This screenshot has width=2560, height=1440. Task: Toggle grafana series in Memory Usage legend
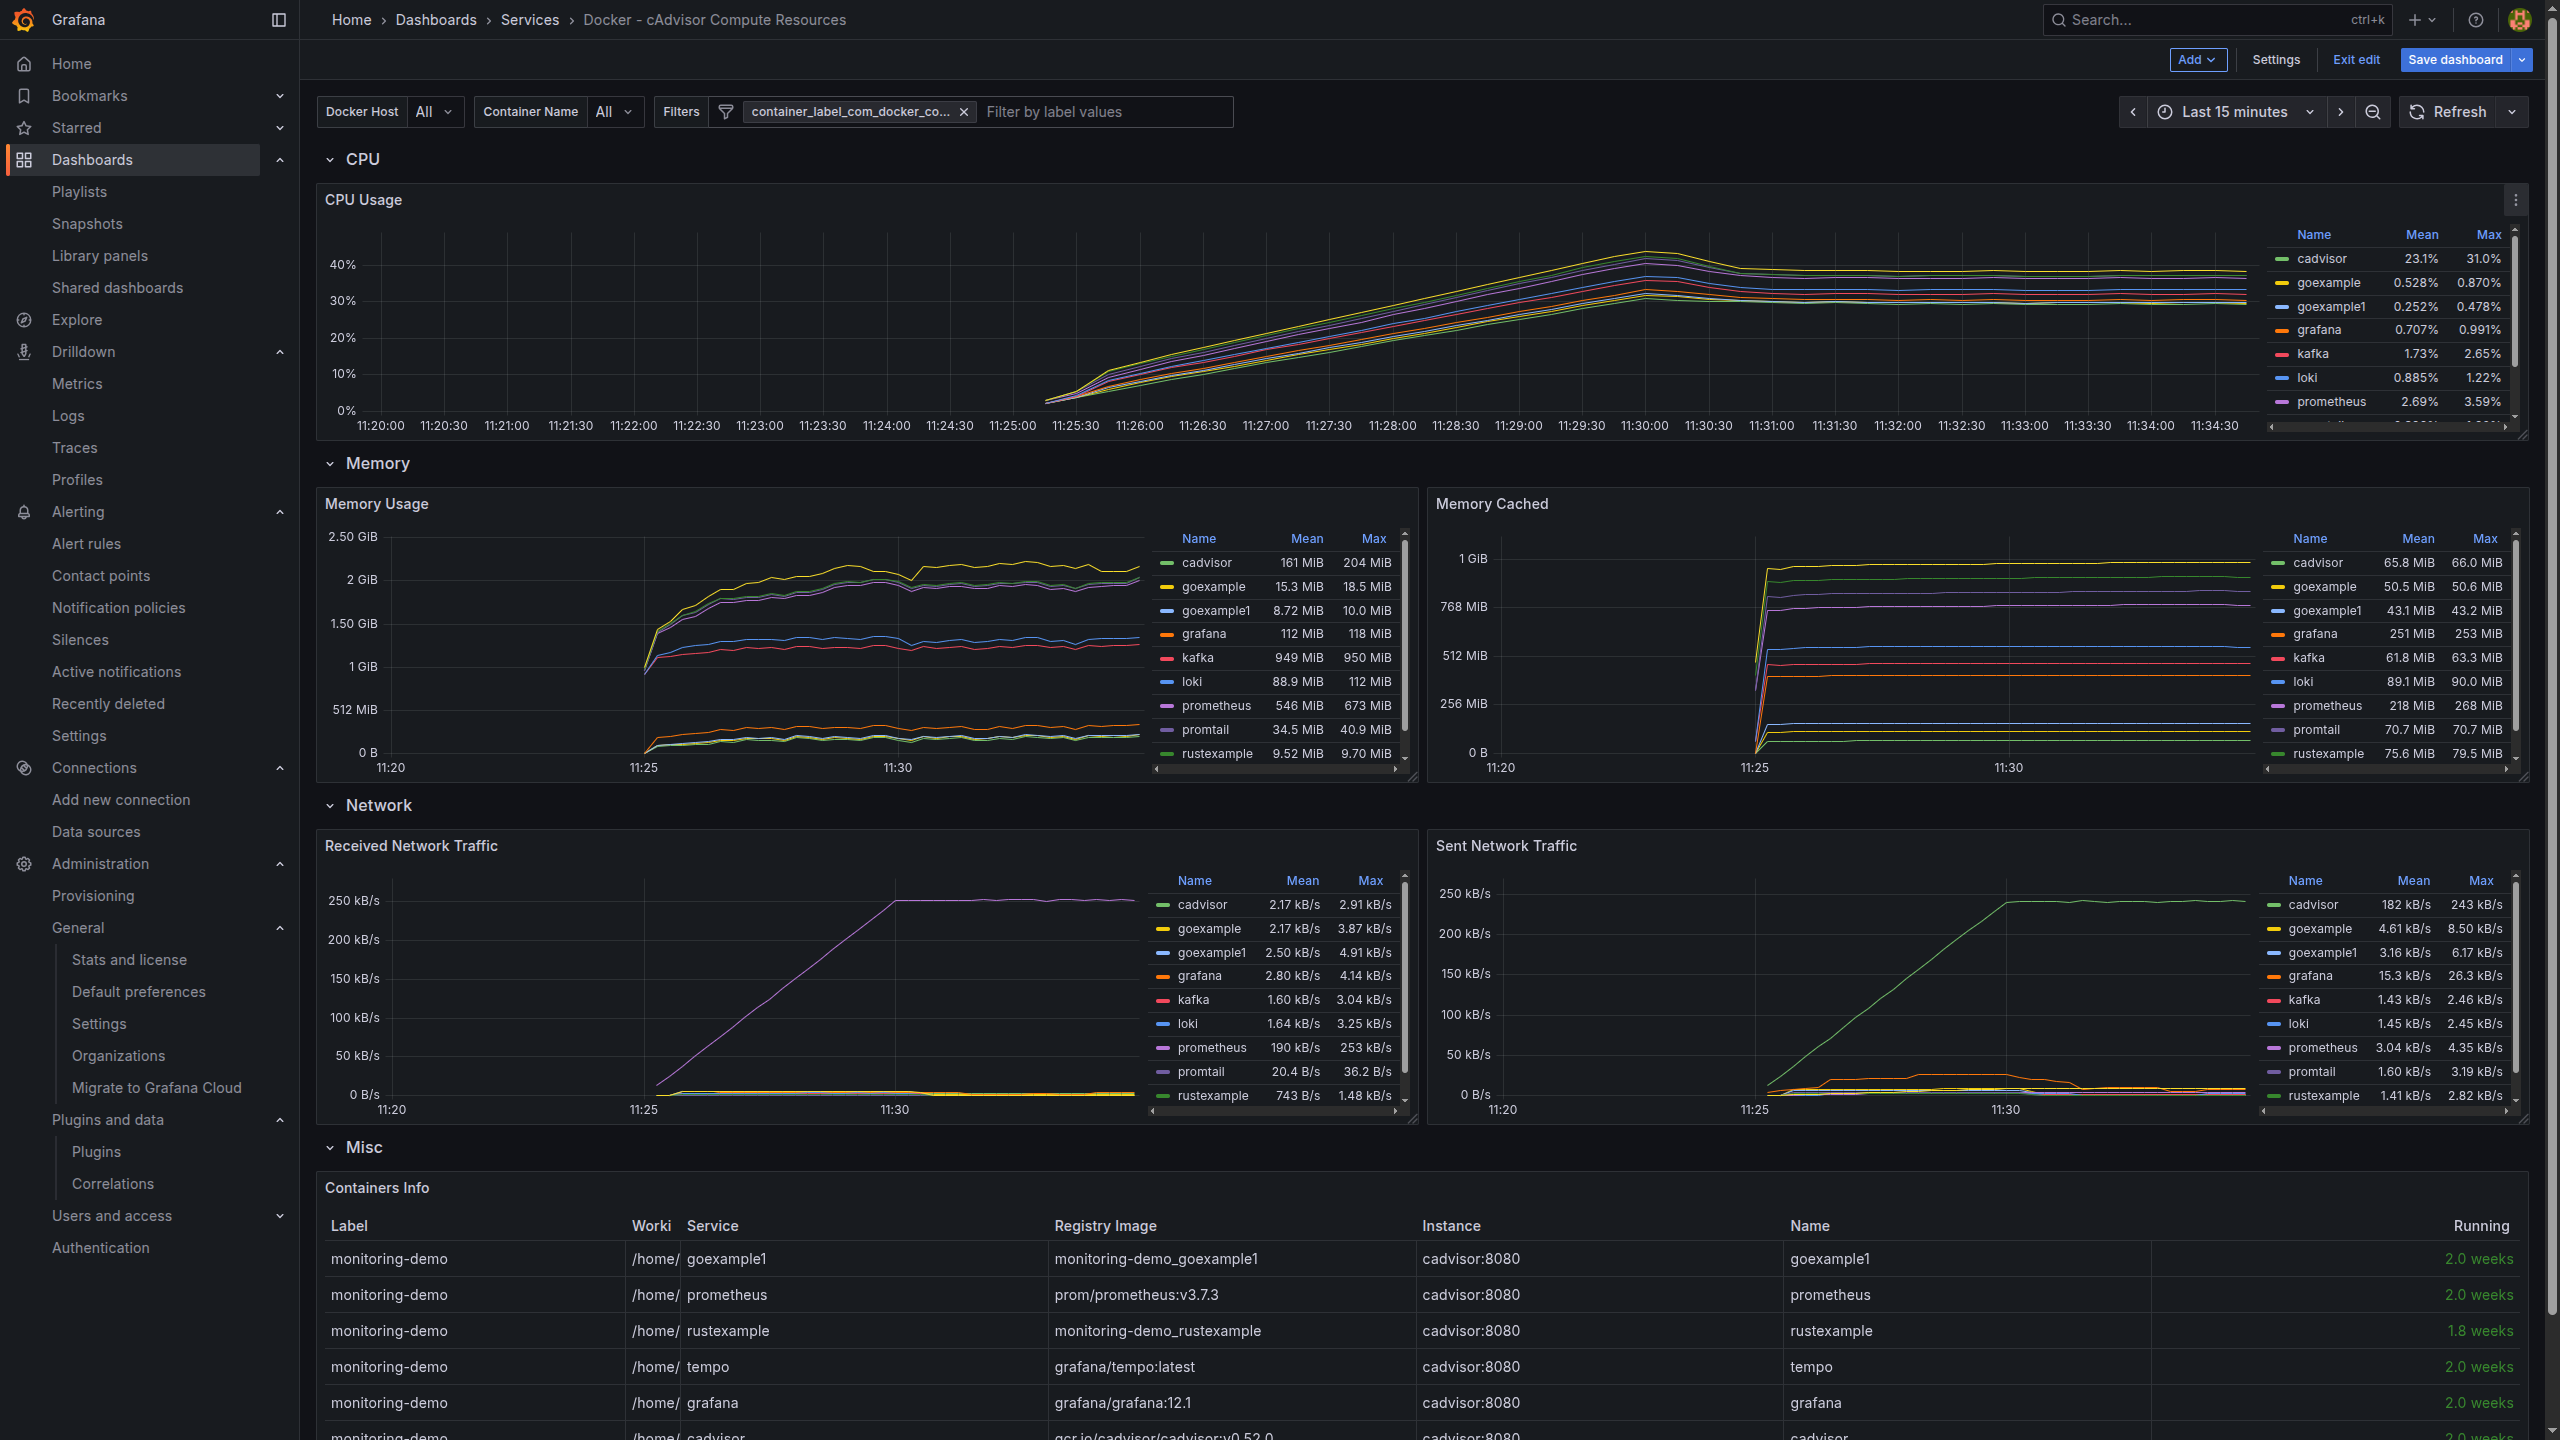click(x=1203, y=634)
